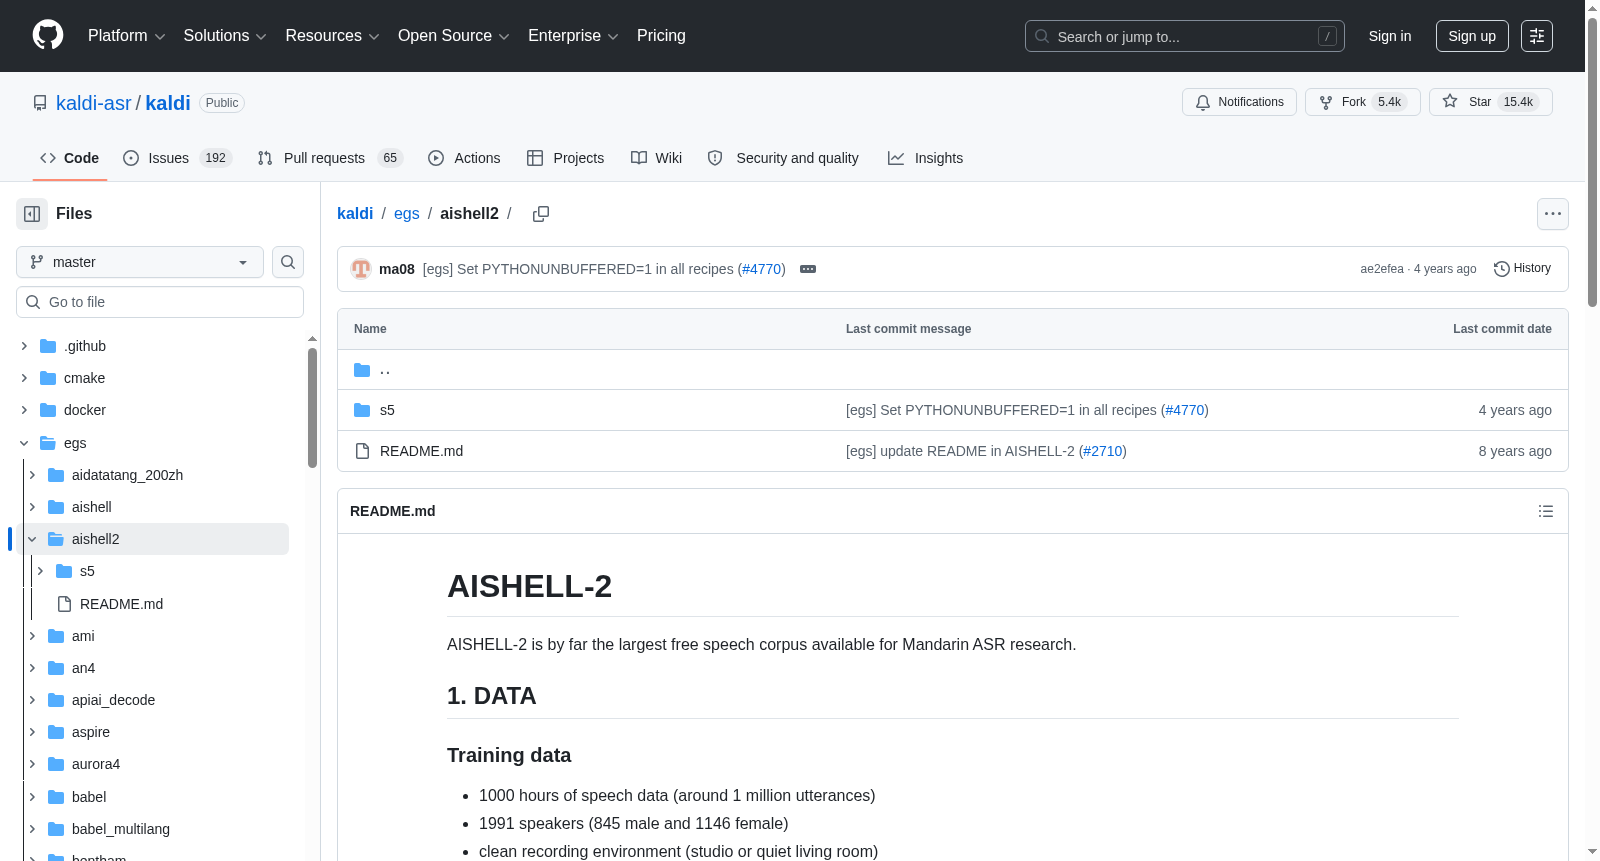Open the more options ellipsis menu
1600x861 pixels.
click(x=1553, y=214)
